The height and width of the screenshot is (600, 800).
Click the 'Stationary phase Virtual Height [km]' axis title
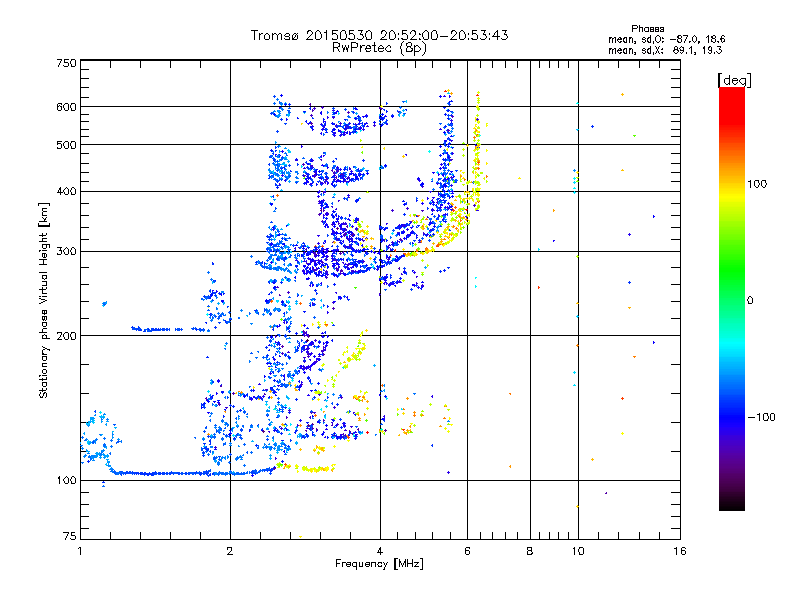point(43,300)
